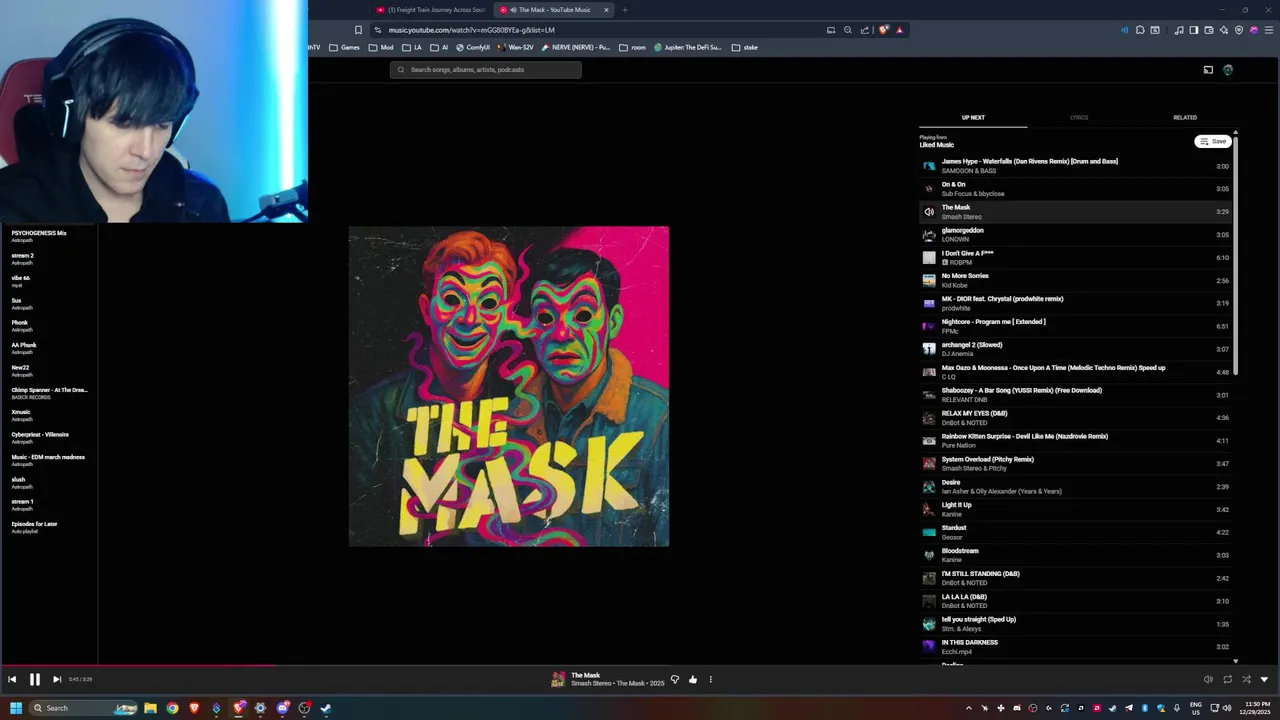The width and height of the screenshot is (1280, 720).
Task: Open the YouTube Music account avatar menu
Action: (1228, 70)
